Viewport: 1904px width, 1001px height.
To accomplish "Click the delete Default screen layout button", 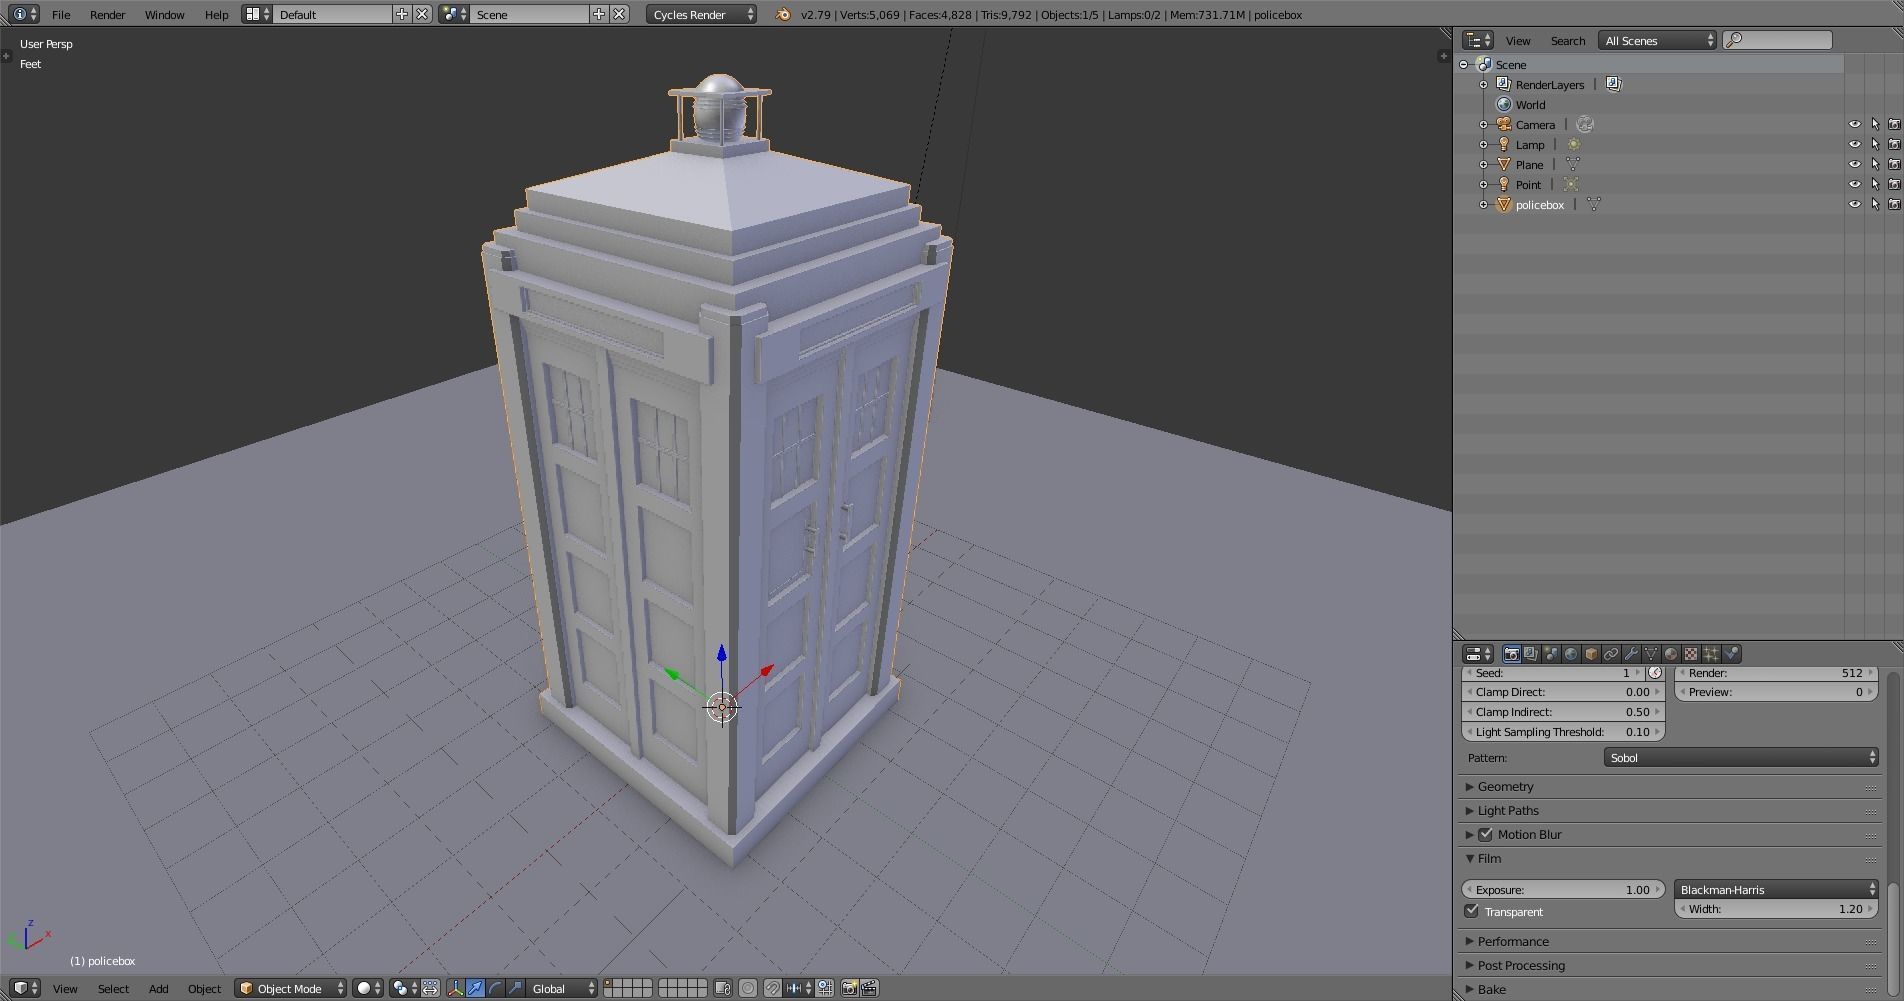I will [x=422, y=14].
